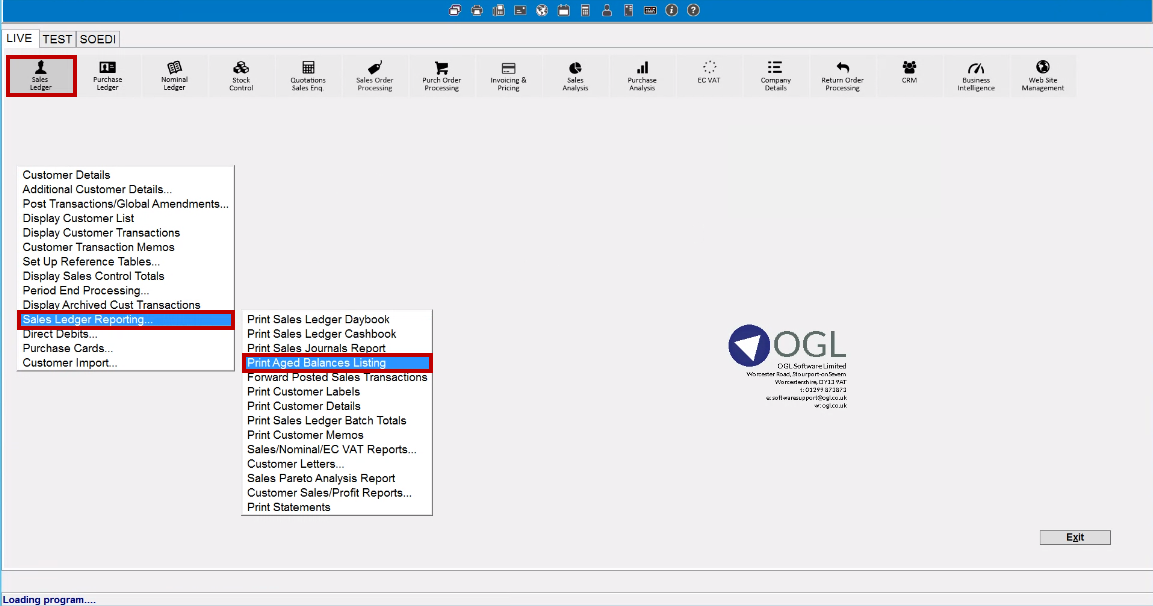1153x606 pixels.
Task: Click the fax machine icon in top bar
Action: pos(499,10)
